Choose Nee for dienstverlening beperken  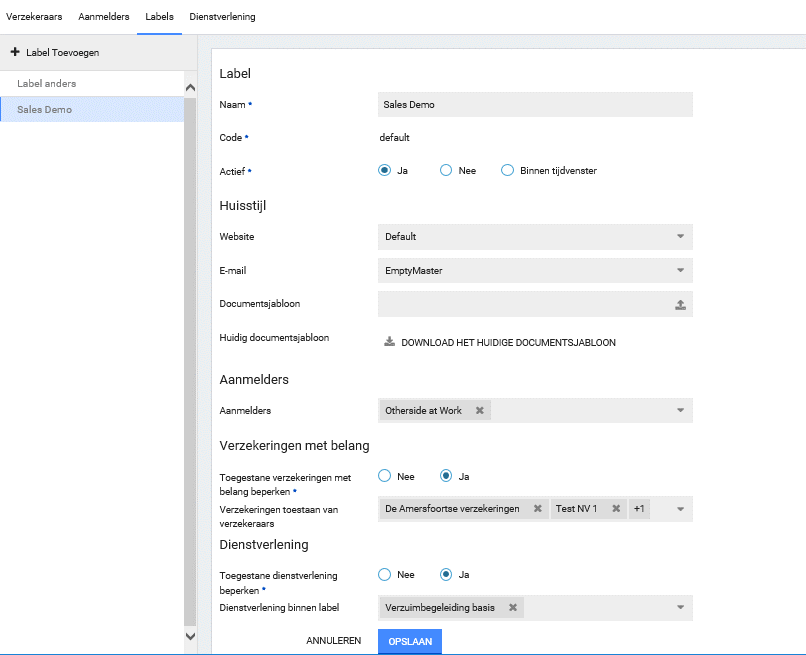point(384,574)
